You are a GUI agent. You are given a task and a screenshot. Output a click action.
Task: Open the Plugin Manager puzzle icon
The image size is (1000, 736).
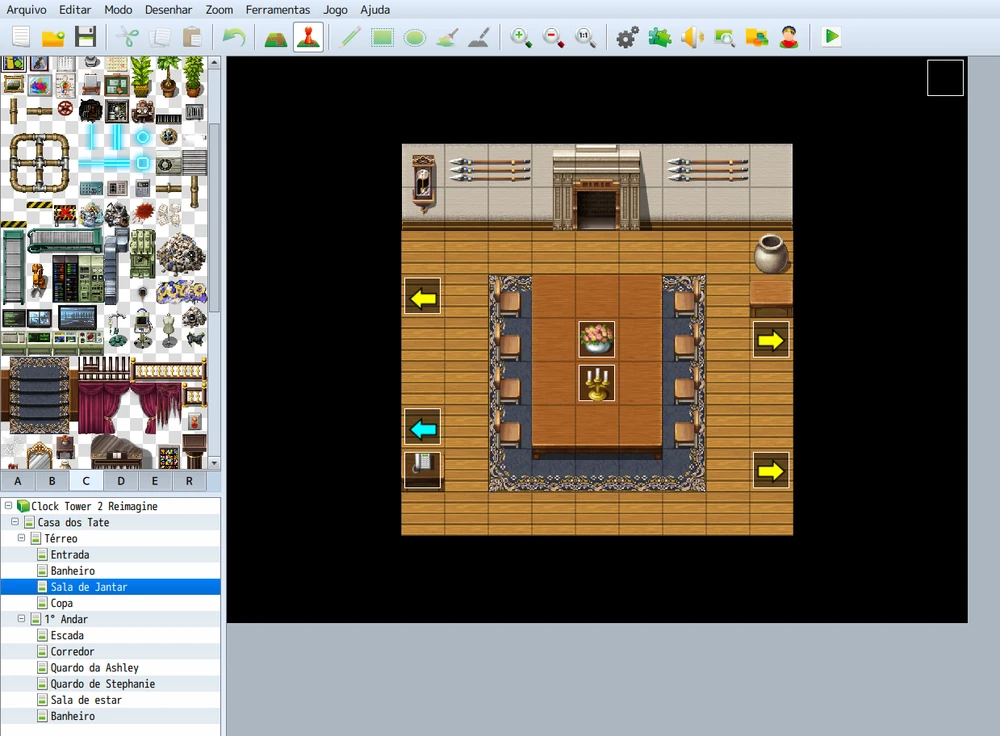(x=660, y=38)
